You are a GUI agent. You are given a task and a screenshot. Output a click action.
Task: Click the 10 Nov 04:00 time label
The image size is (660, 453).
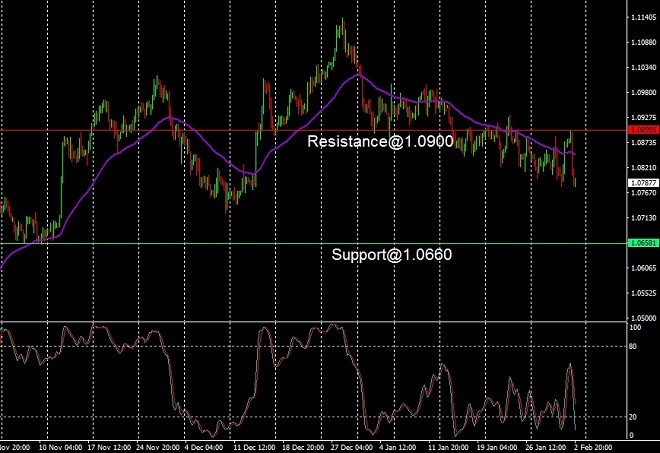point(60,447)
